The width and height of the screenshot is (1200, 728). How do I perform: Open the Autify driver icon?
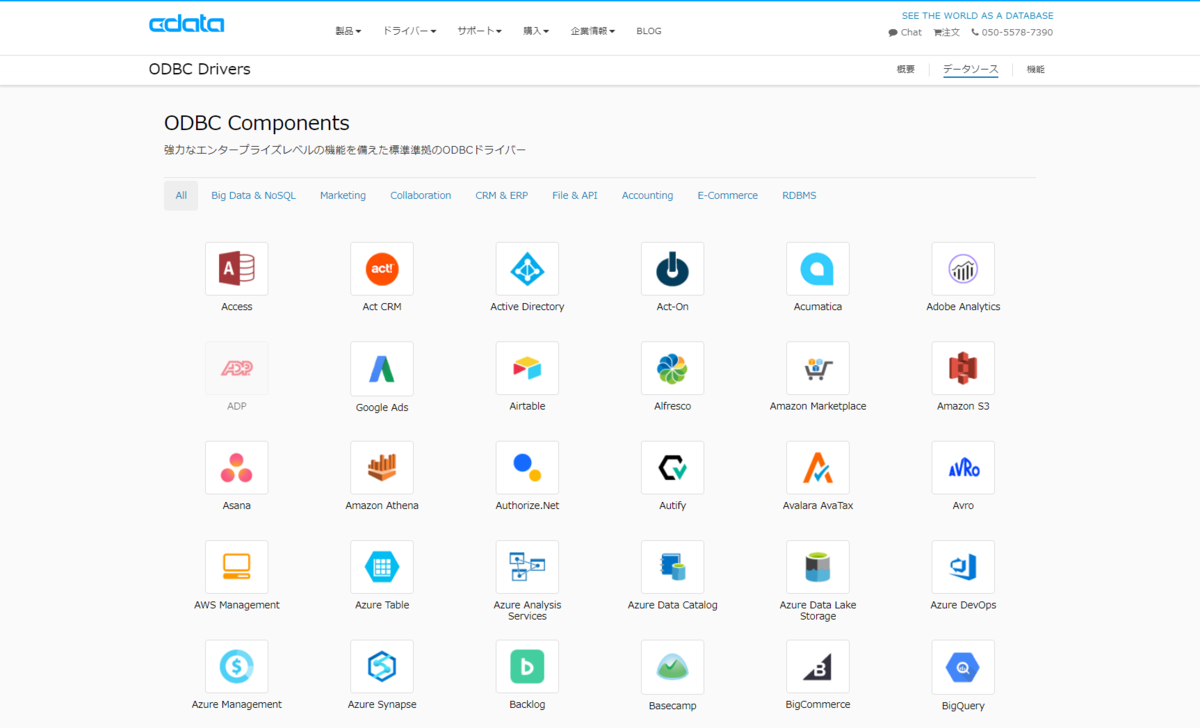coord(672,468)
